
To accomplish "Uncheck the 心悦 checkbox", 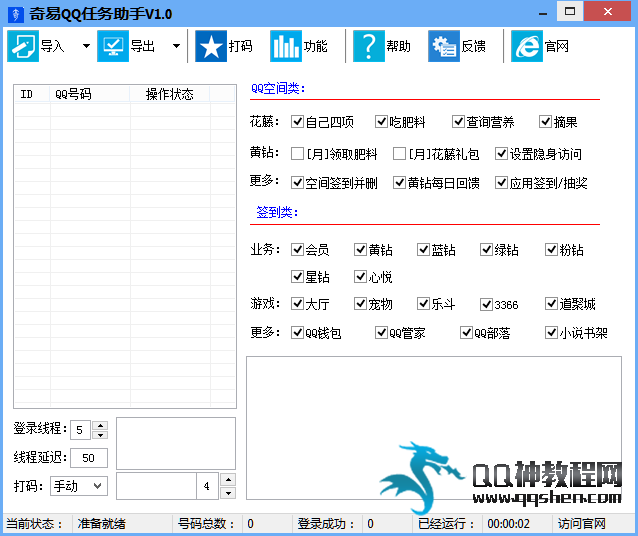I will coord(361,277).
